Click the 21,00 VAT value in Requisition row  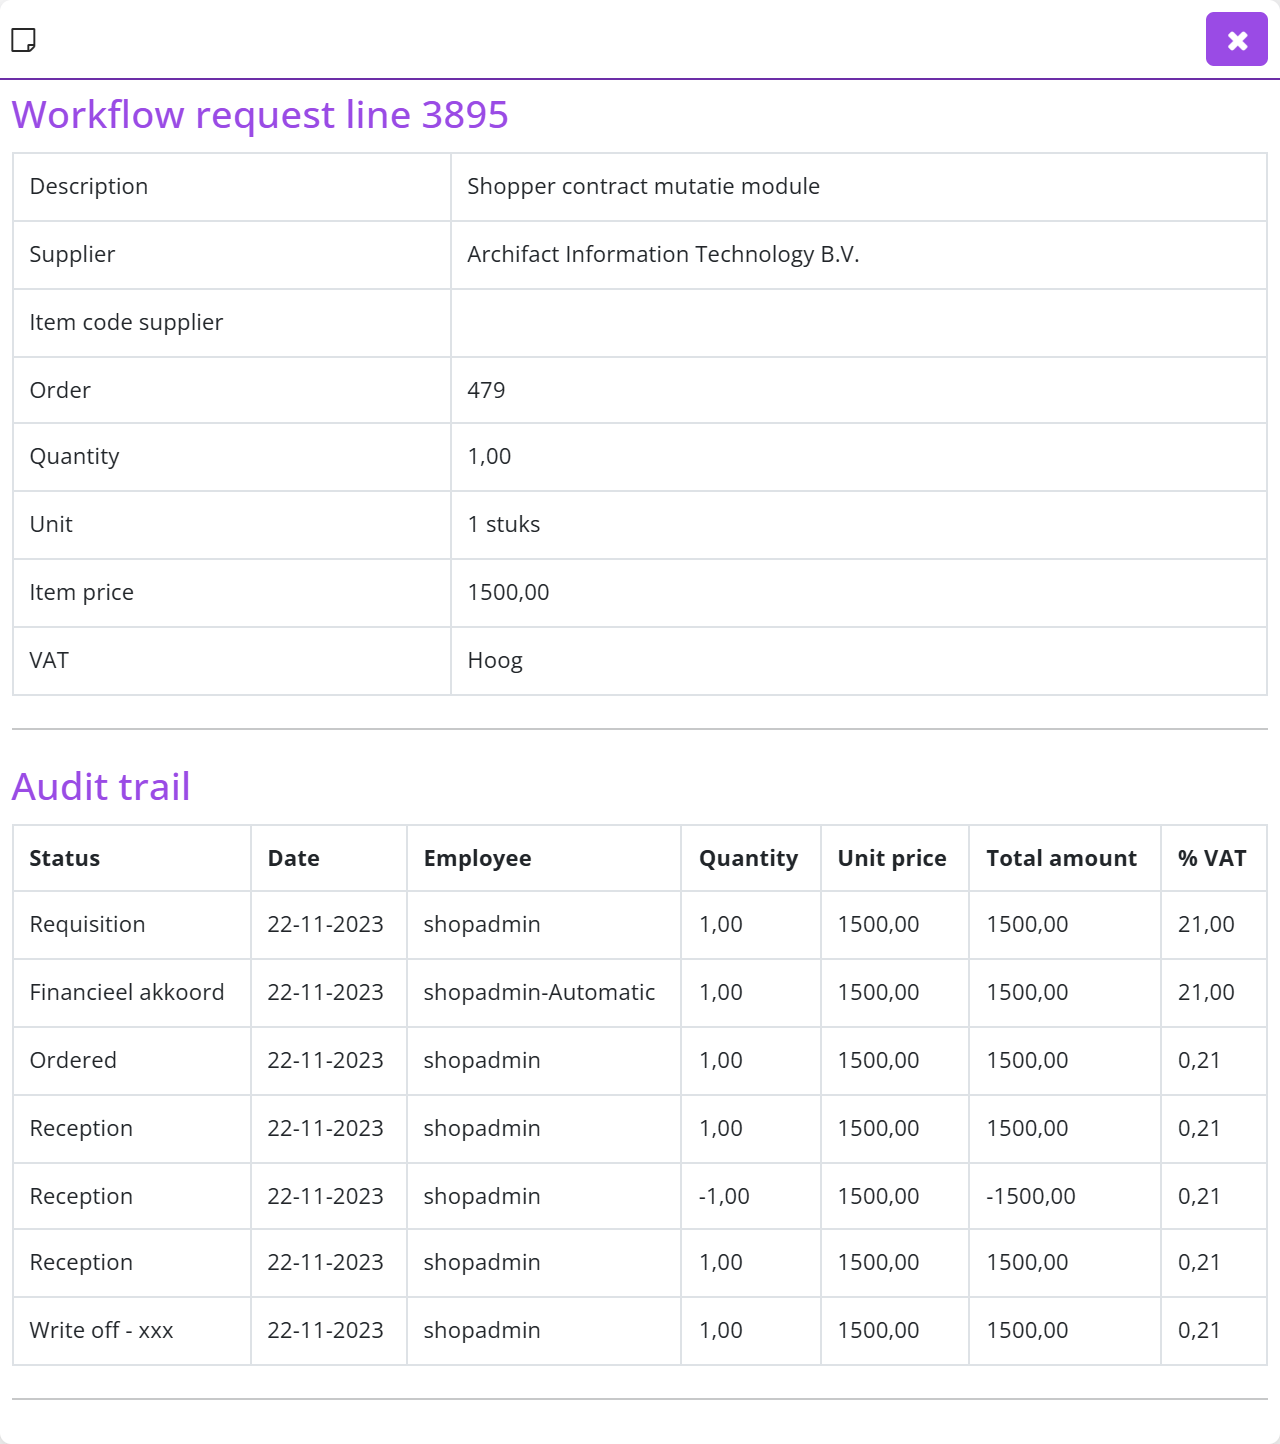click(1206, 924)
